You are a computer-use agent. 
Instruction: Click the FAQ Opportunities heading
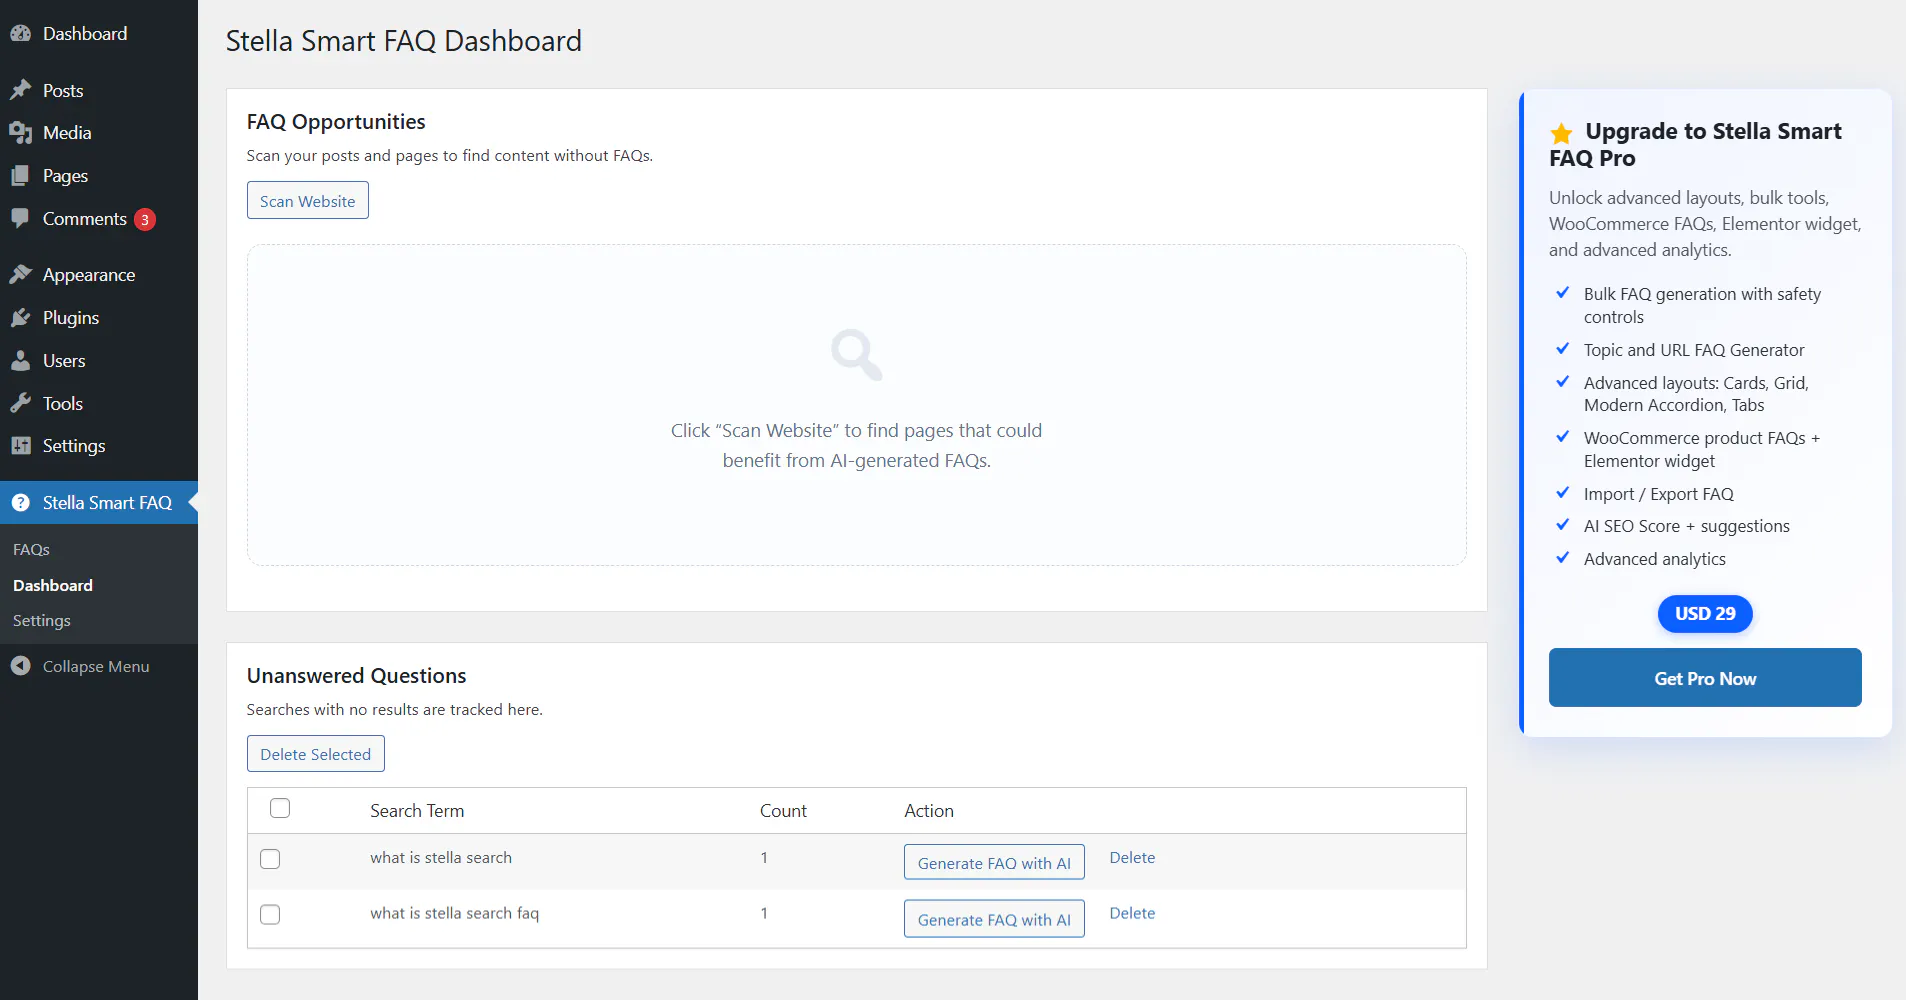coord(336,122)
